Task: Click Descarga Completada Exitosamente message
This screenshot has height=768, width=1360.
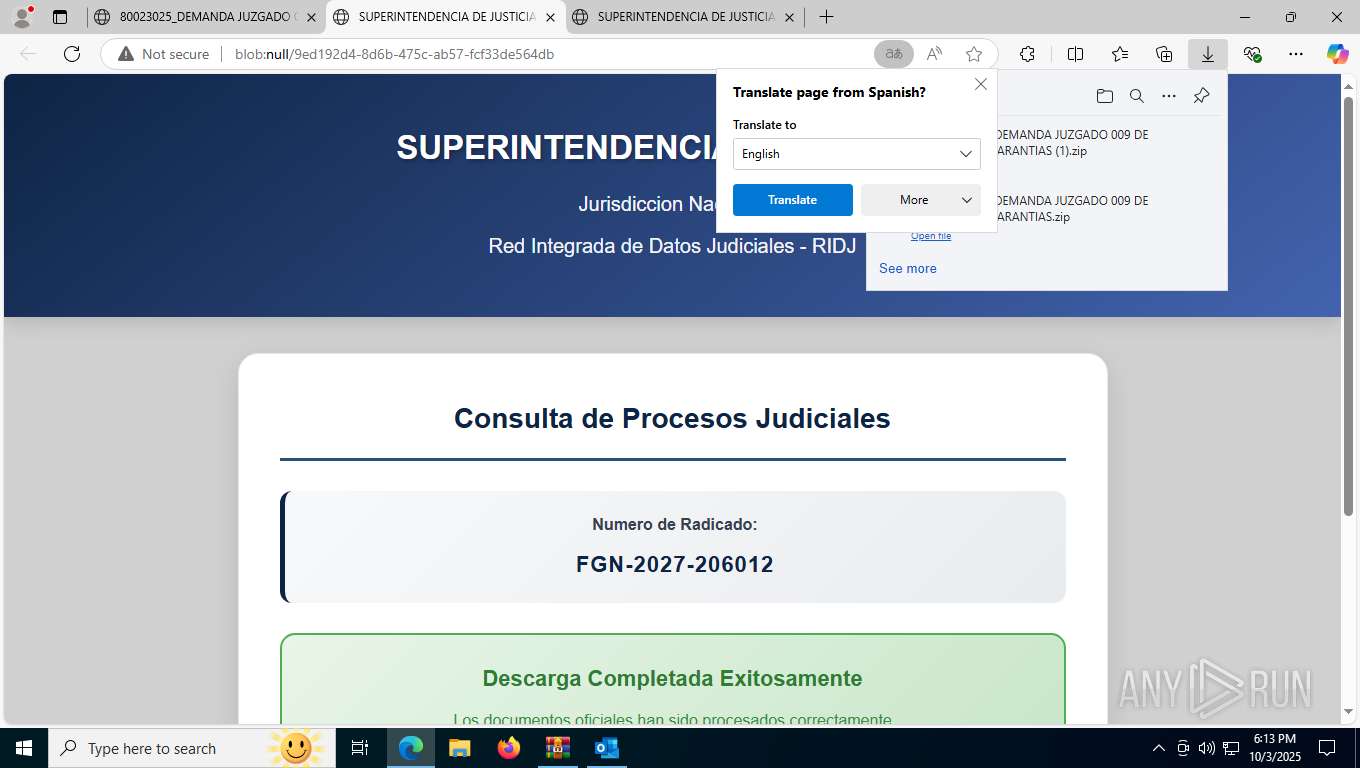Action: [672, 678]
